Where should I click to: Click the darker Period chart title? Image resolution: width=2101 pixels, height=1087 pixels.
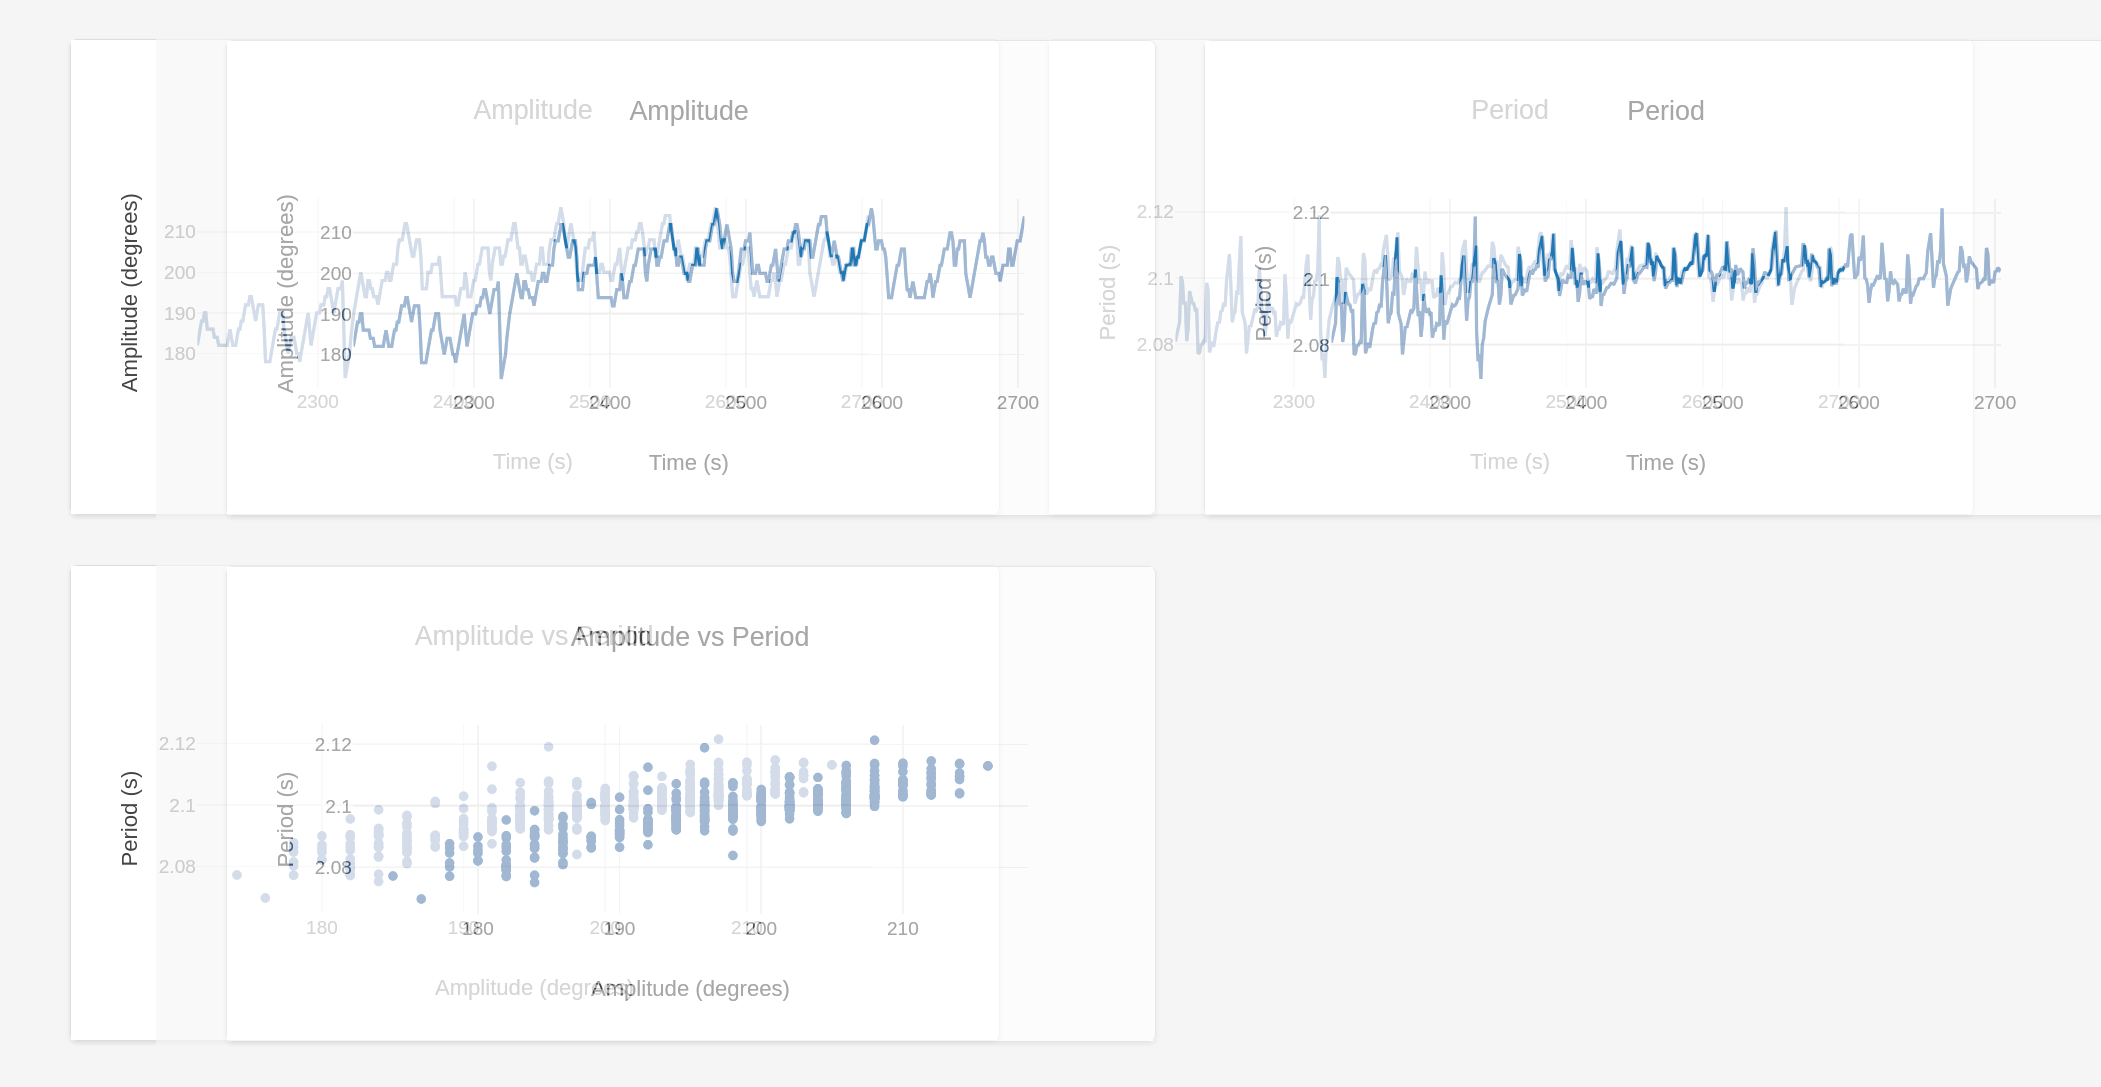point(1665,111)
